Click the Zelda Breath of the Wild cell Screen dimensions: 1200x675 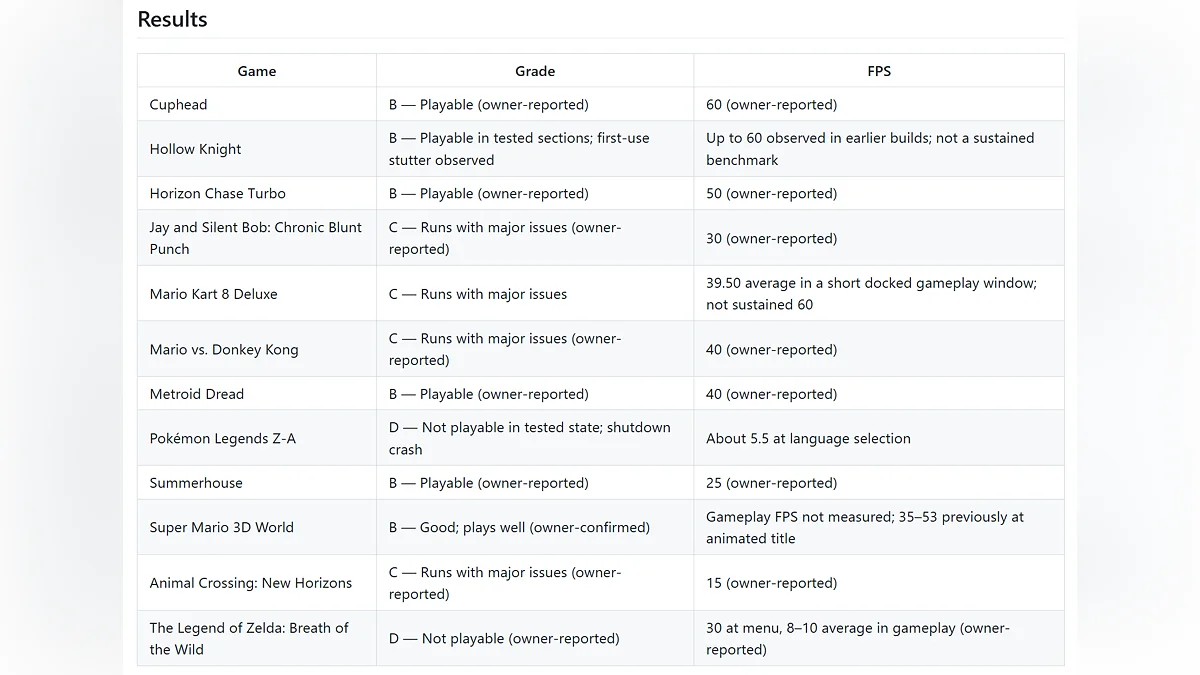coord(257,638)
